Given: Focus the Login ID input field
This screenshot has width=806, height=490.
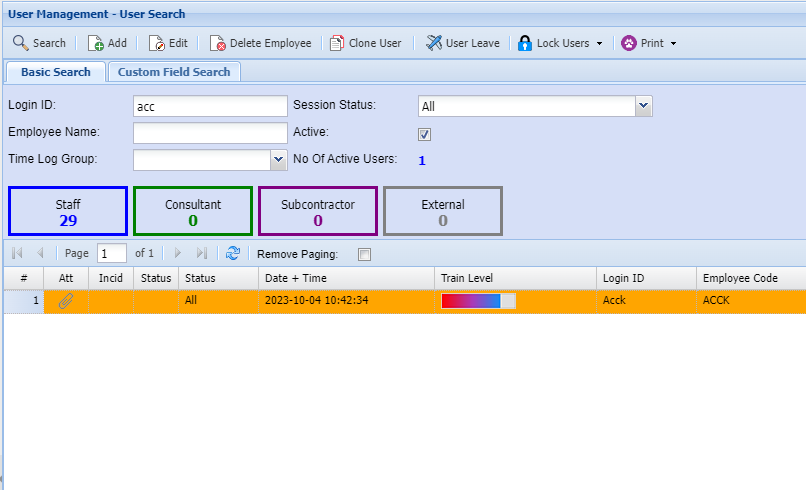Looking at the screenshot, I should click(210, 106).
